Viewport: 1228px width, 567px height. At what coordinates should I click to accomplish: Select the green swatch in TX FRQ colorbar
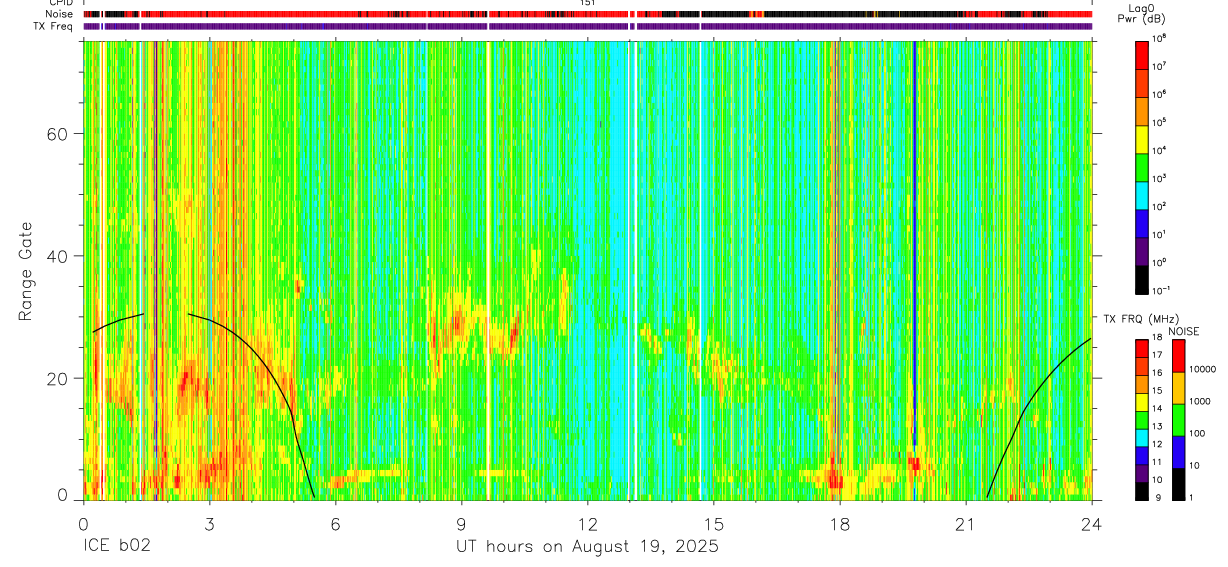(1142, 420)
